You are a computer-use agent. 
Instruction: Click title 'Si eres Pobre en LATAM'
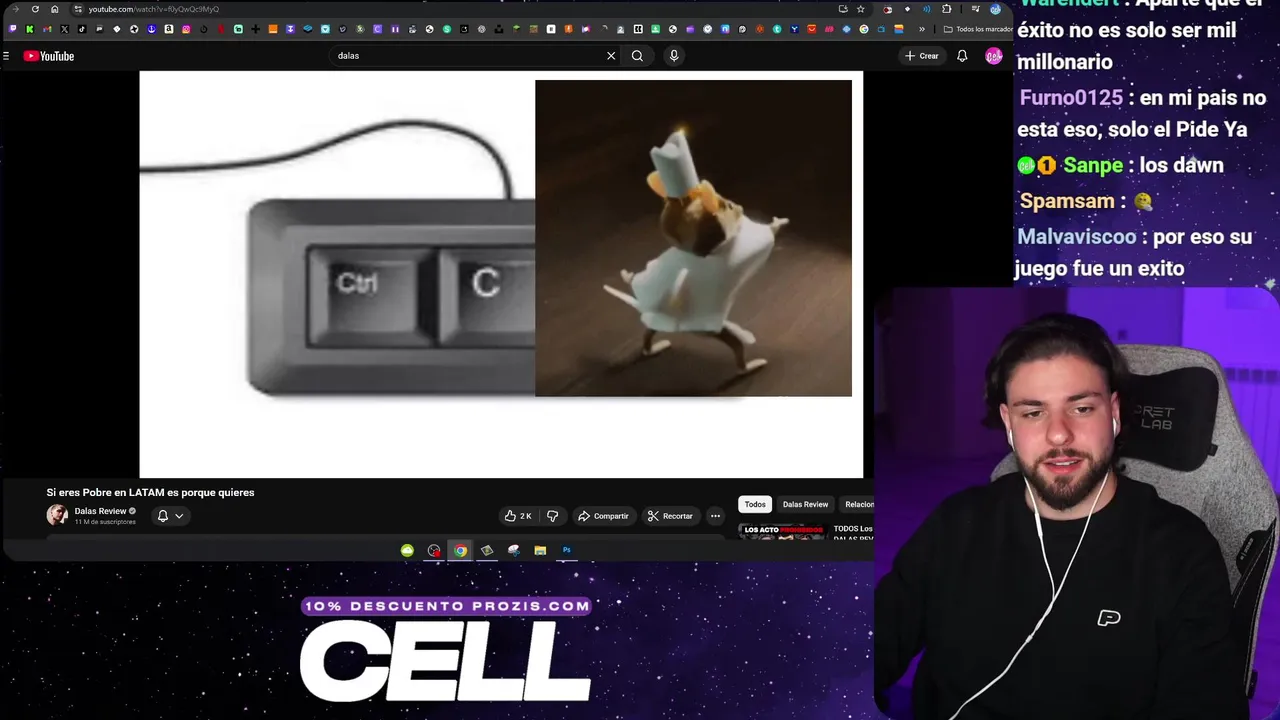(150, 492)
